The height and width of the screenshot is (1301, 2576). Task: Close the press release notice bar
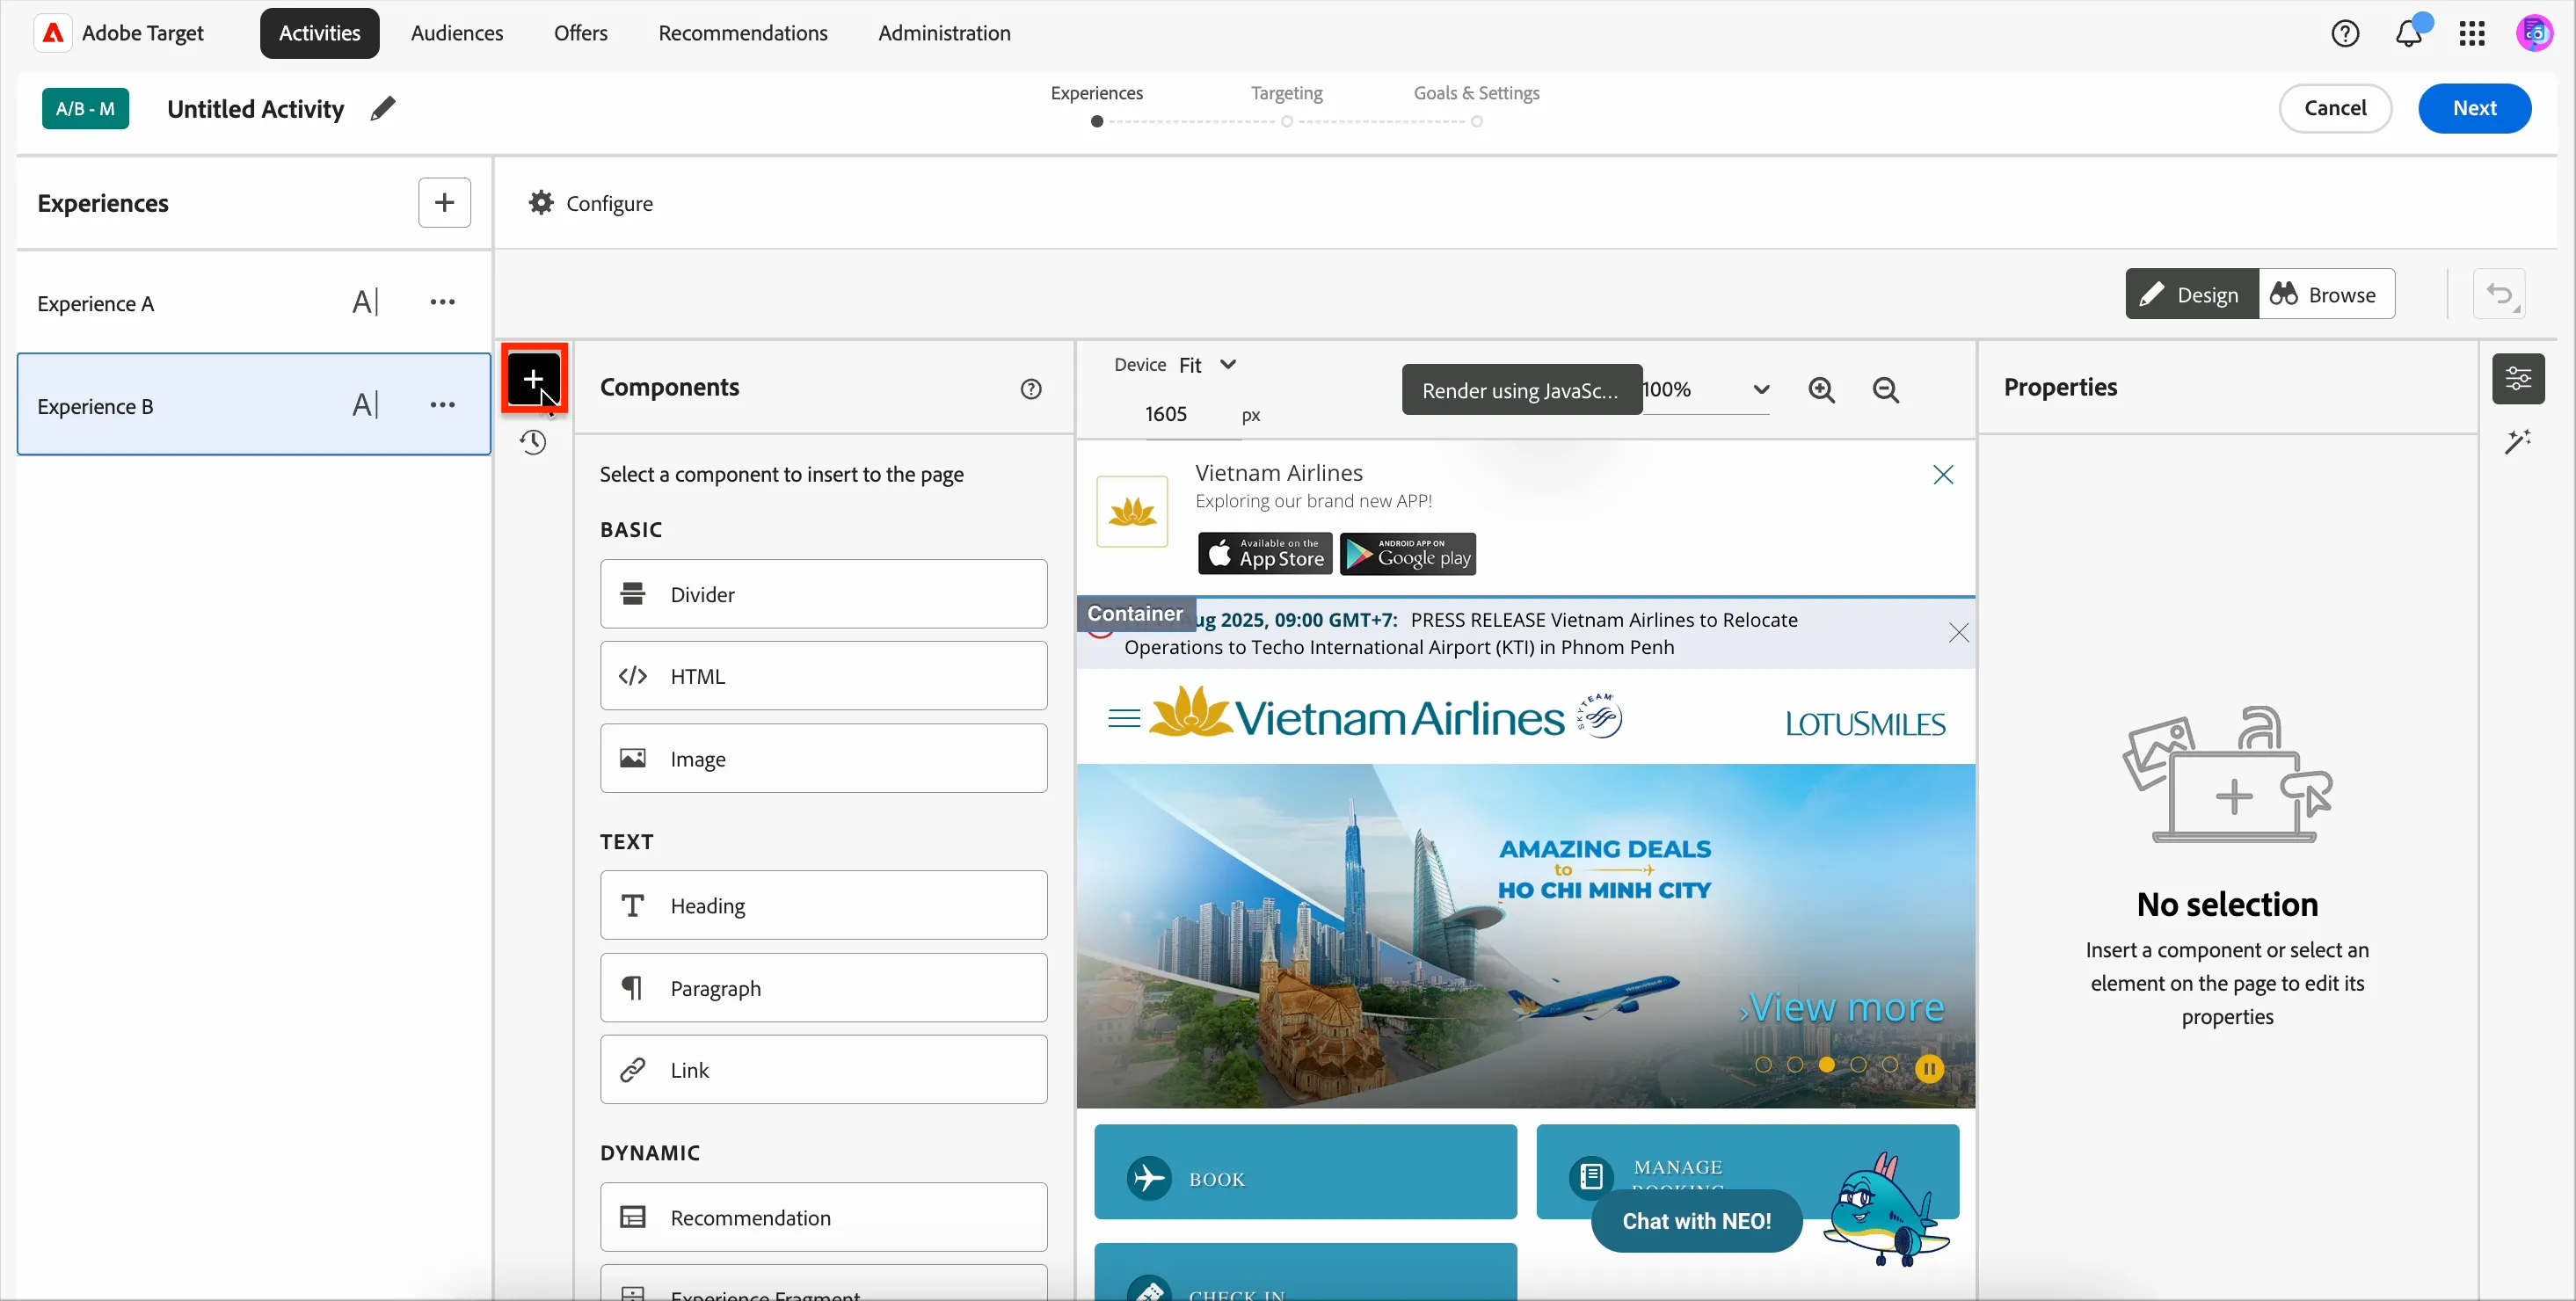point(1958,633)
